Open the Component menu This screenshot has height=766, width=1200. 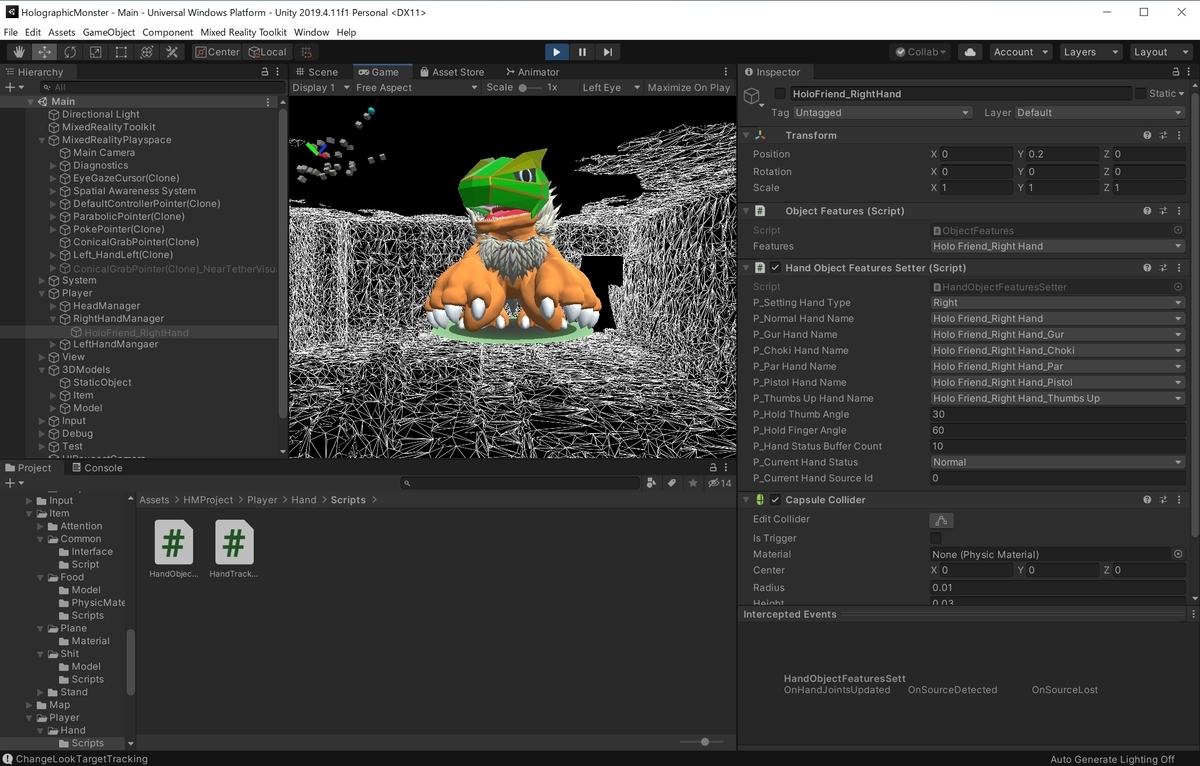pyautogui.click(x=167, y=32)
